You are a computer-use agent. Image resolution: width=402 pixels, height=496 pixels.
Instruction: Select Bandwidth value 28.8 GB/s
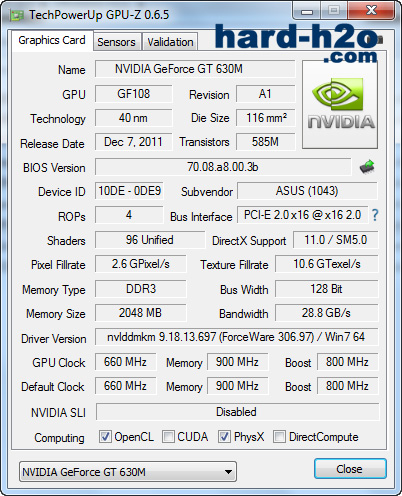point(327,313)
